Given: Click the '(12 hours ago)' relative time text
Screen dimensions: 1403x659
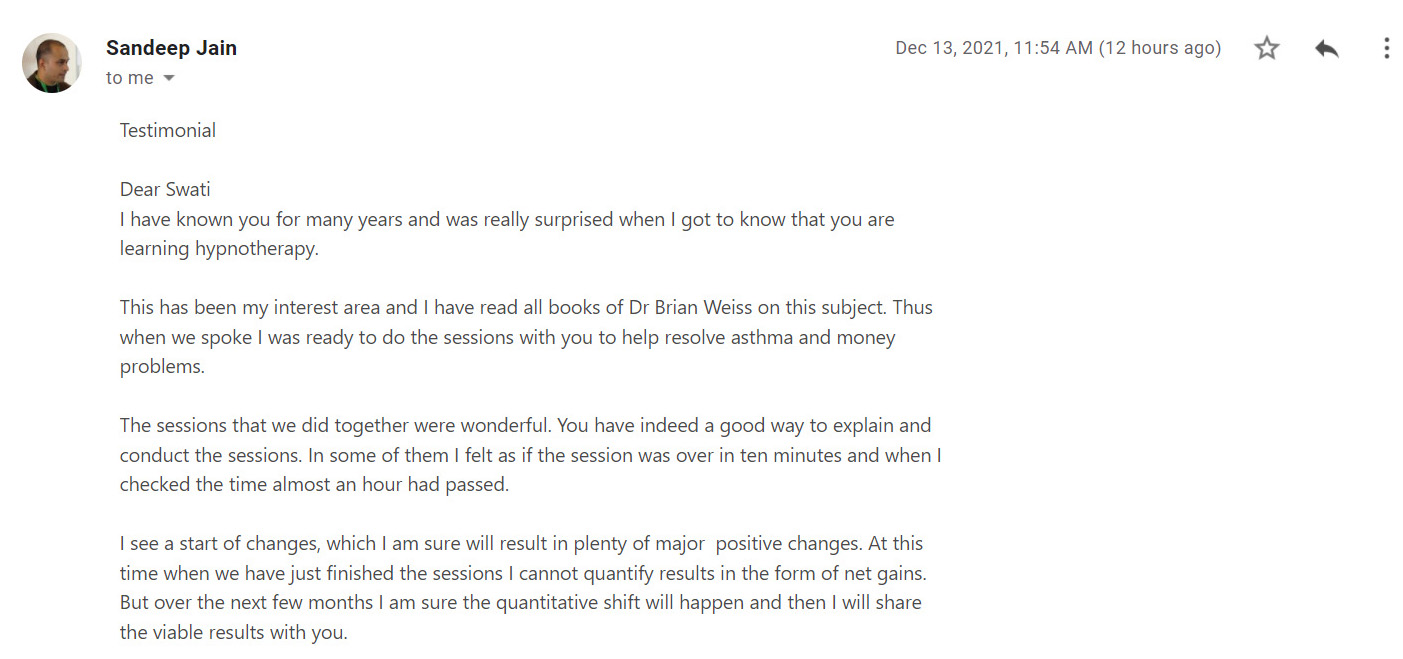Looking at the screenshot, I should [1160, 48].
